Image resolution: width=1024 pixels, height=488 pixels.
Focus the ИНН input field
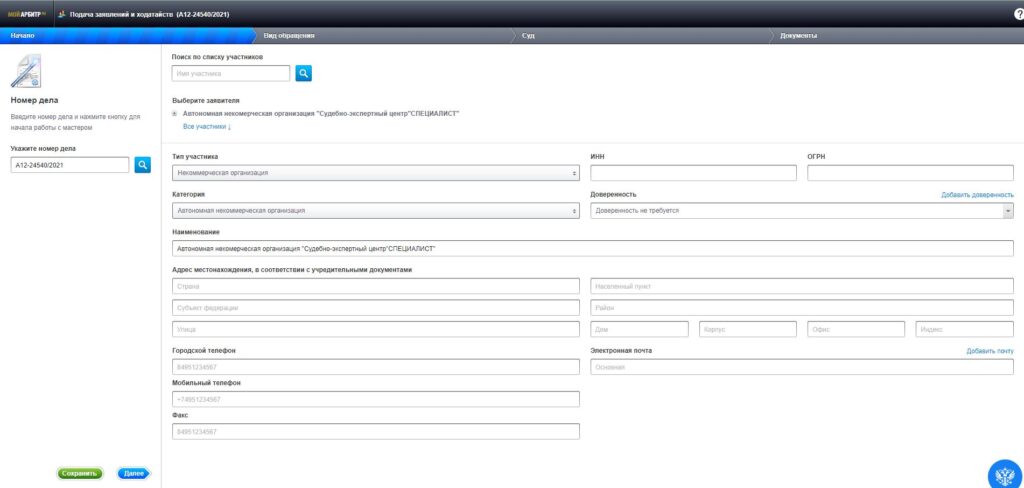(x=693, y=173)
